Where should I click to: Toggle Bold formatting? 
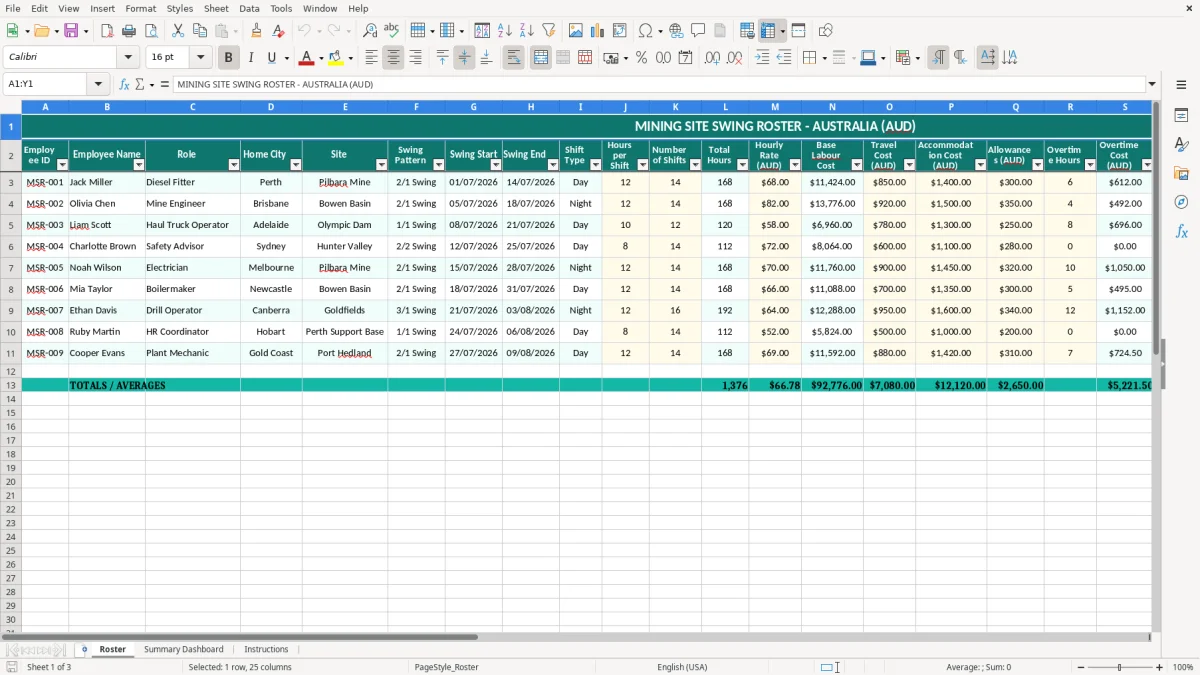click(x=228, y=58)
